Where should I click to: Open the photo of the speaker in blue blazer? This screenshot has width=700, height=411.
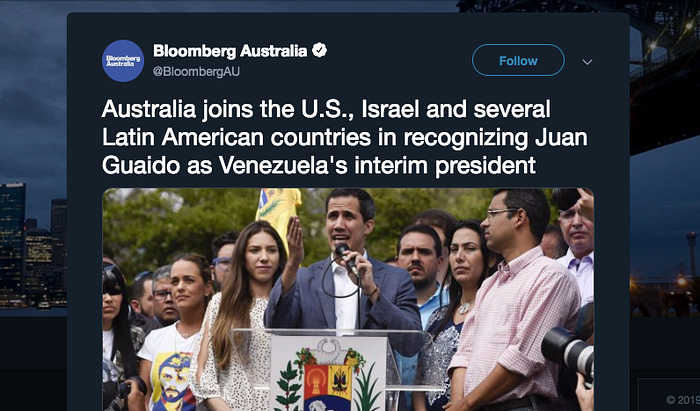[348, 299]
